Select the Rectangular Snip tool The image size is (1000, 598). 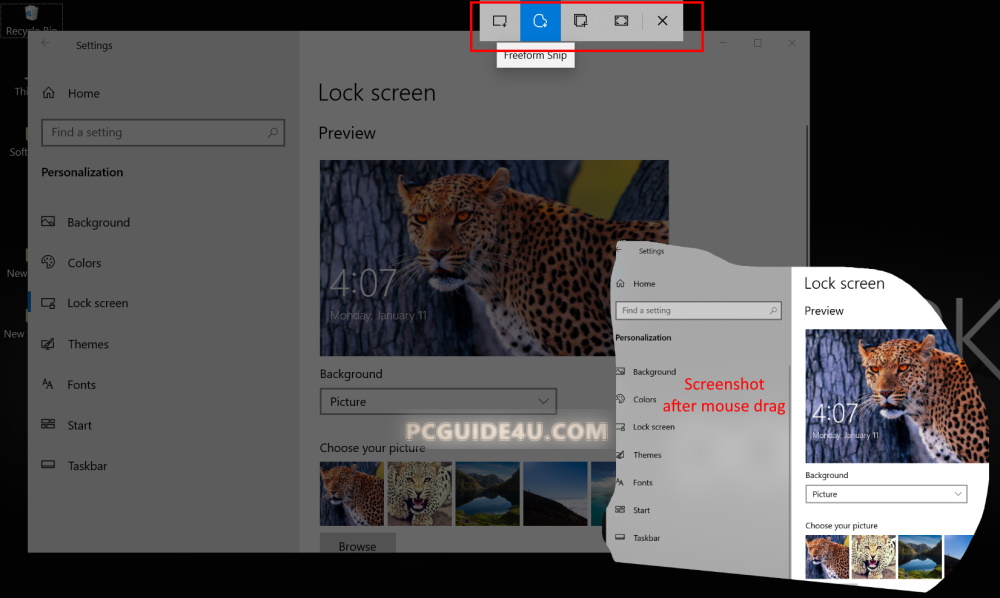500,21
